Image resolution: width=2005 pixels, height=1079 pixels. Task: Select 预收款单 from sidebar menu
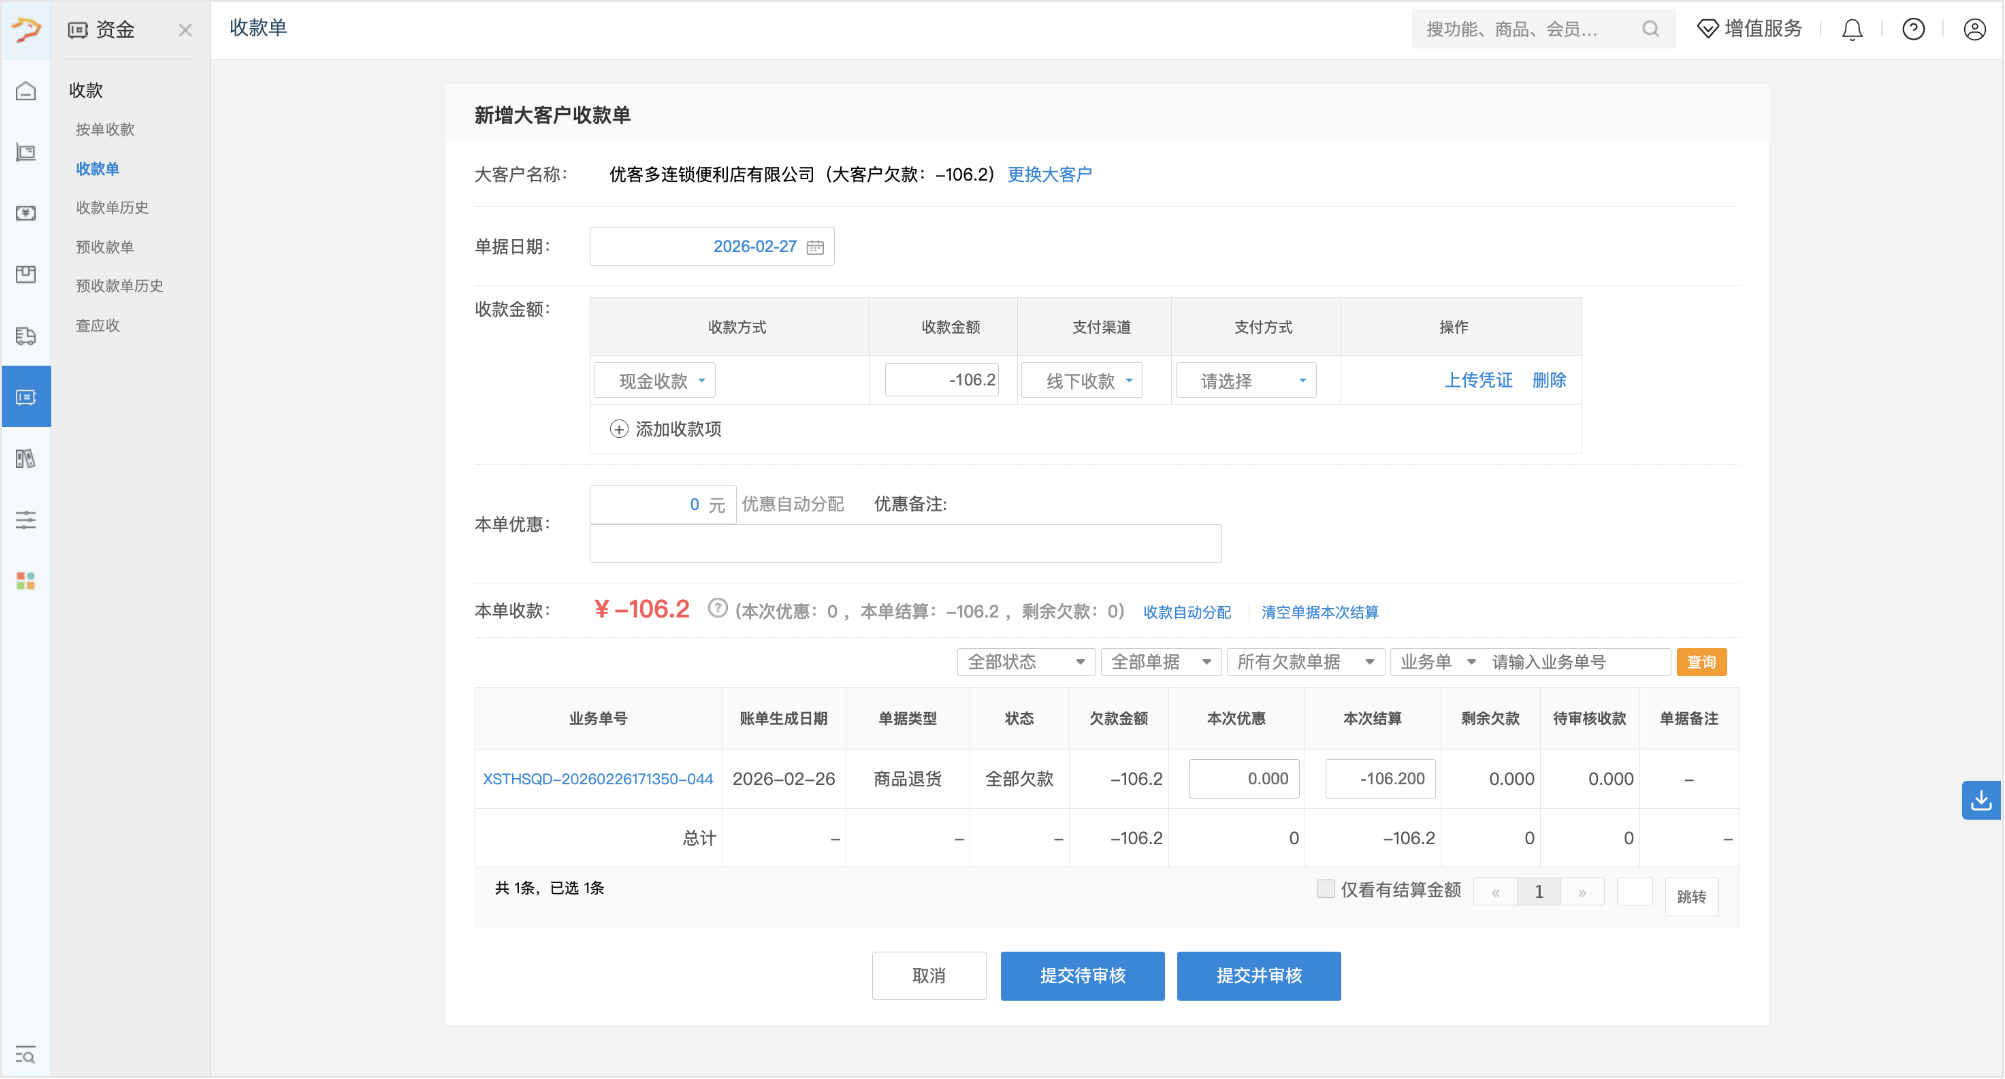tap(105, 247)
